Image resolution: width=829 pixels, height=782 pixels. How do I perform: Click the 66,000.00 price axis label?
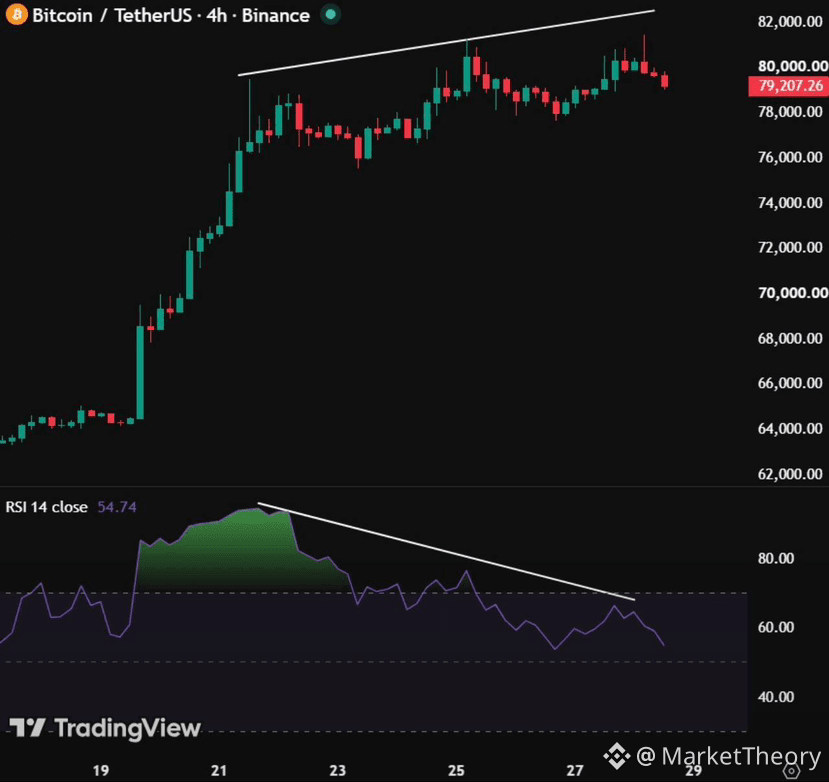tap(790, 383)
